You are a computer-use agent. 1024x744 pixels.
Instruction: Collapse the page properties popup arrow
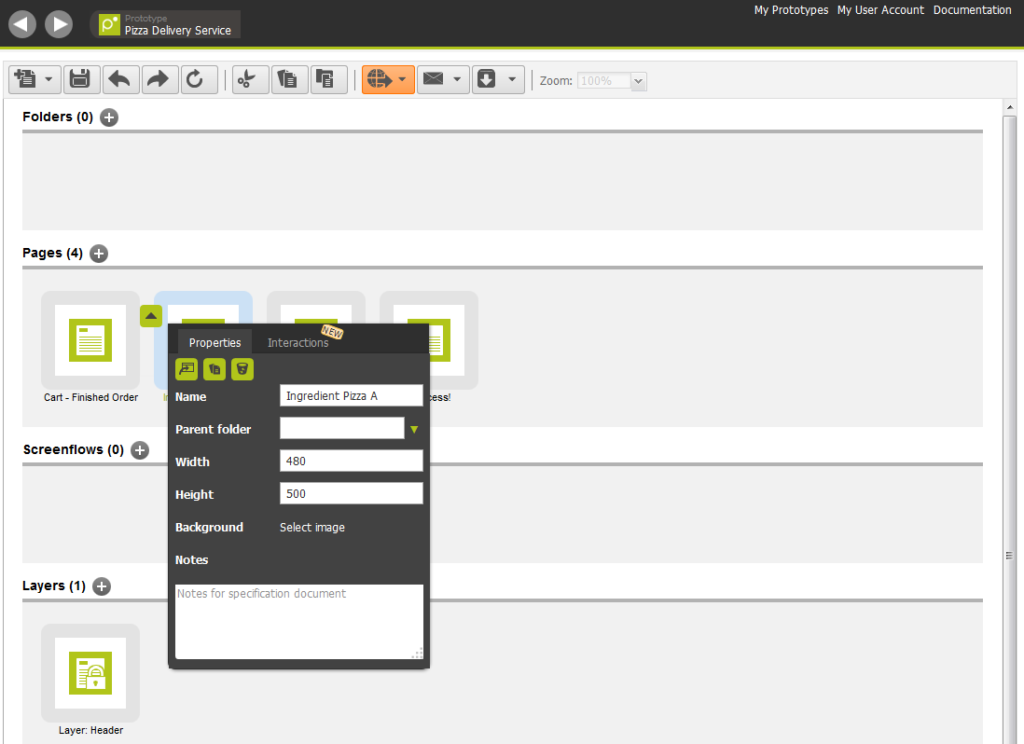pos(151,316)
